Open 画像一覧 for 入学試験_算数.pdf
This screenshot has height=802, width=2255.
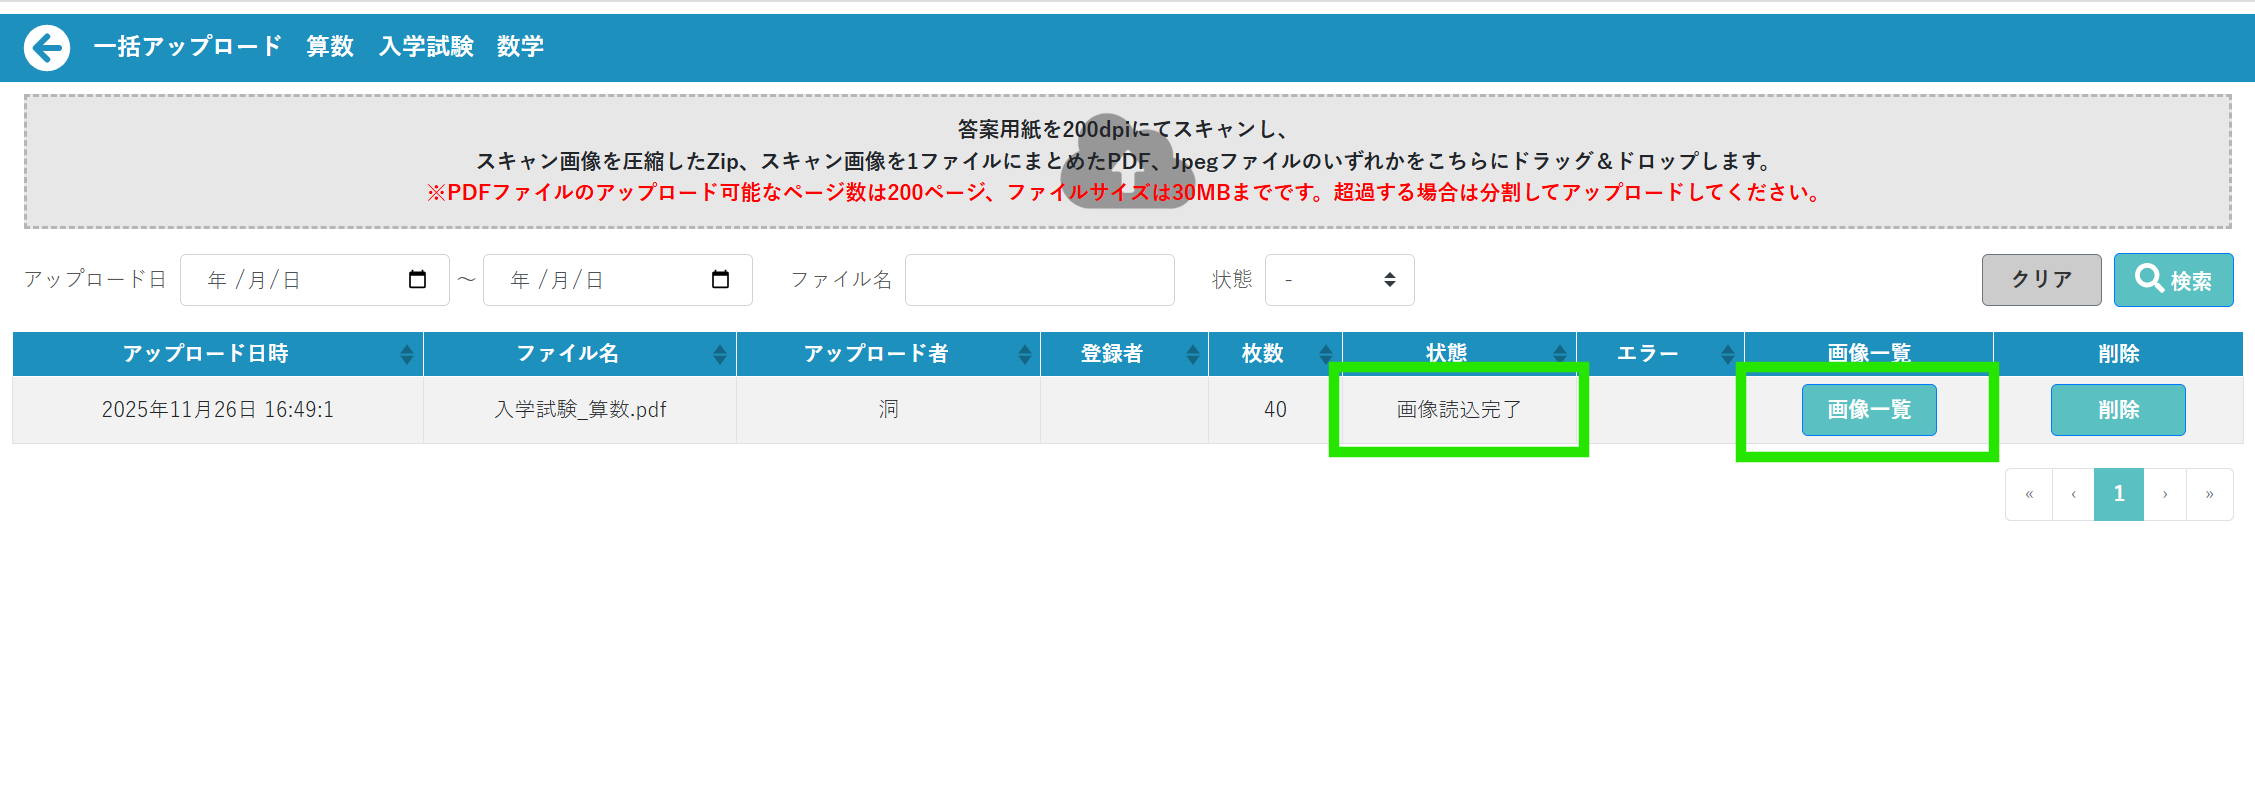point(1868,410)
